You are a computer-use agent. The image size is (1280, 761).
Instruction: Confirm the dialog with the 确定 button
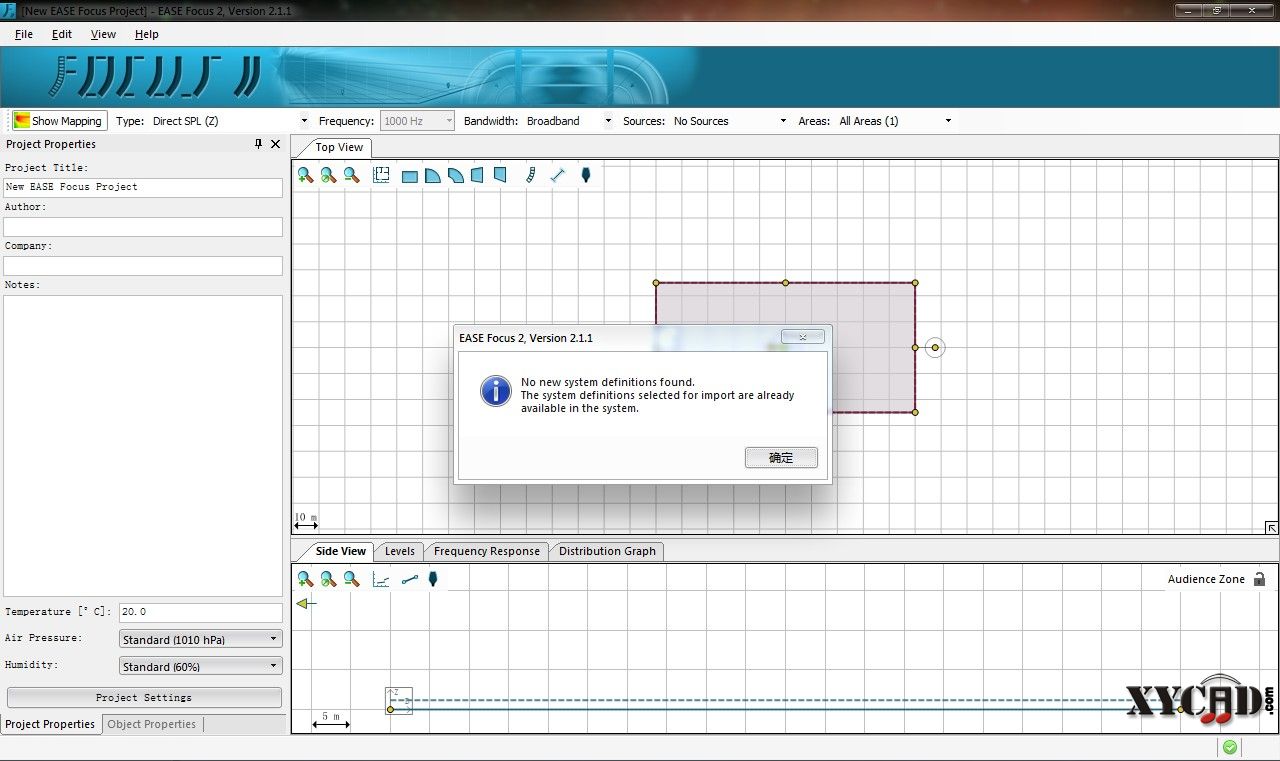[781, 457]
